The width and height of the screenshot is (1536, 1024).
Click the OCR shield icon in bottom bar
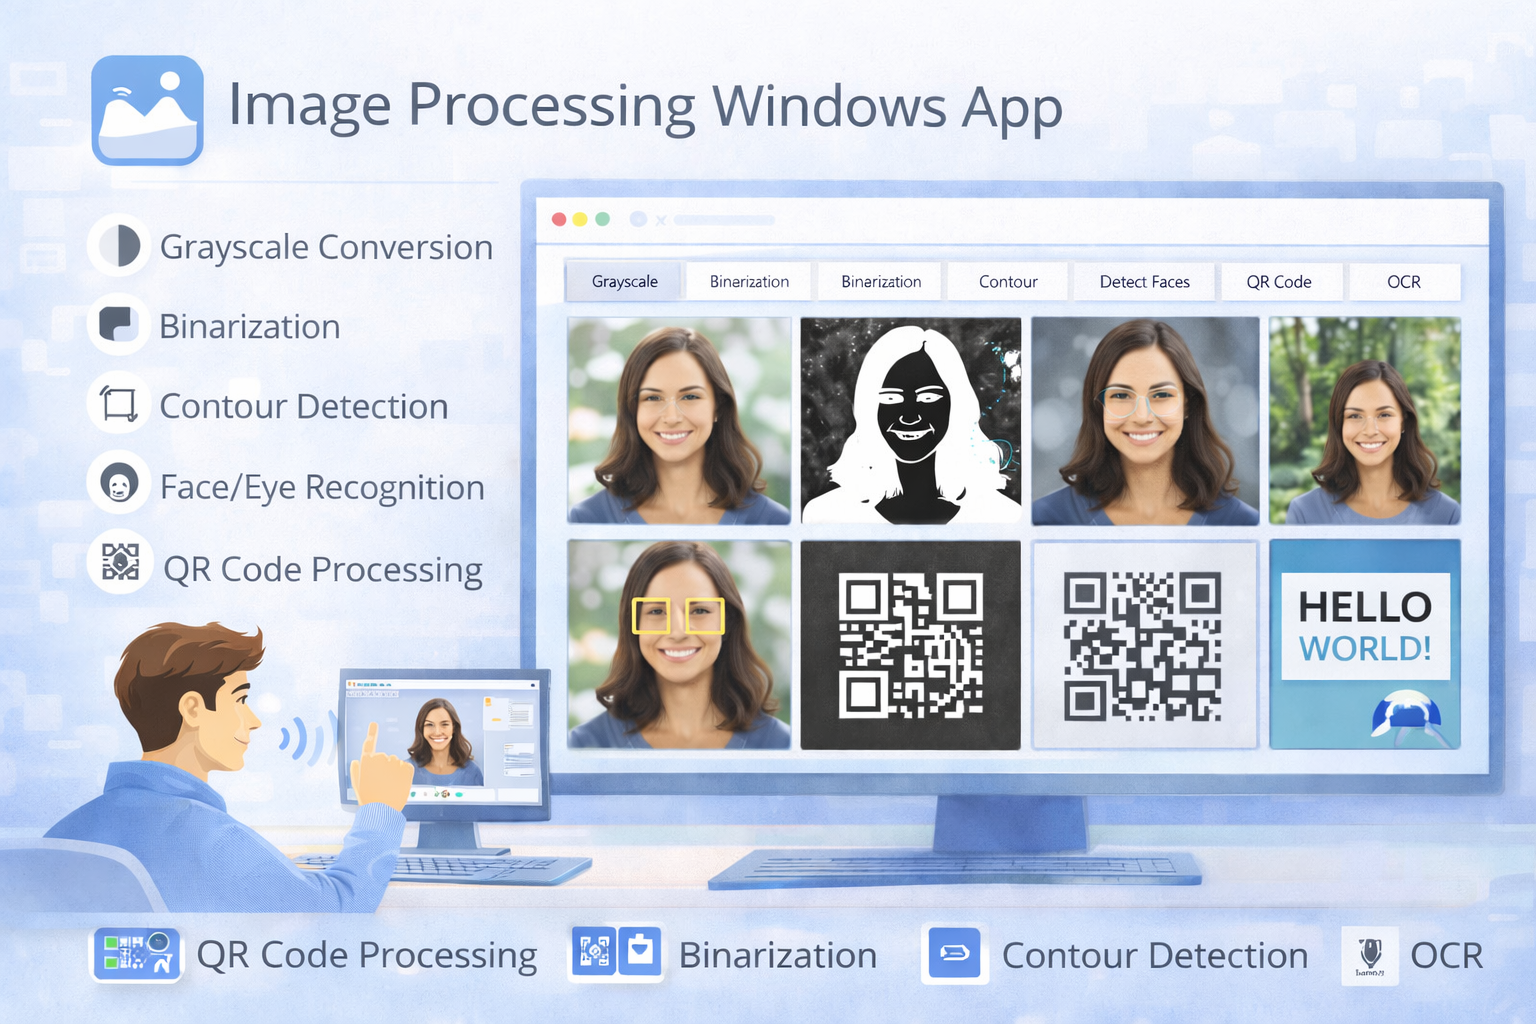[x=1368, y=954]
